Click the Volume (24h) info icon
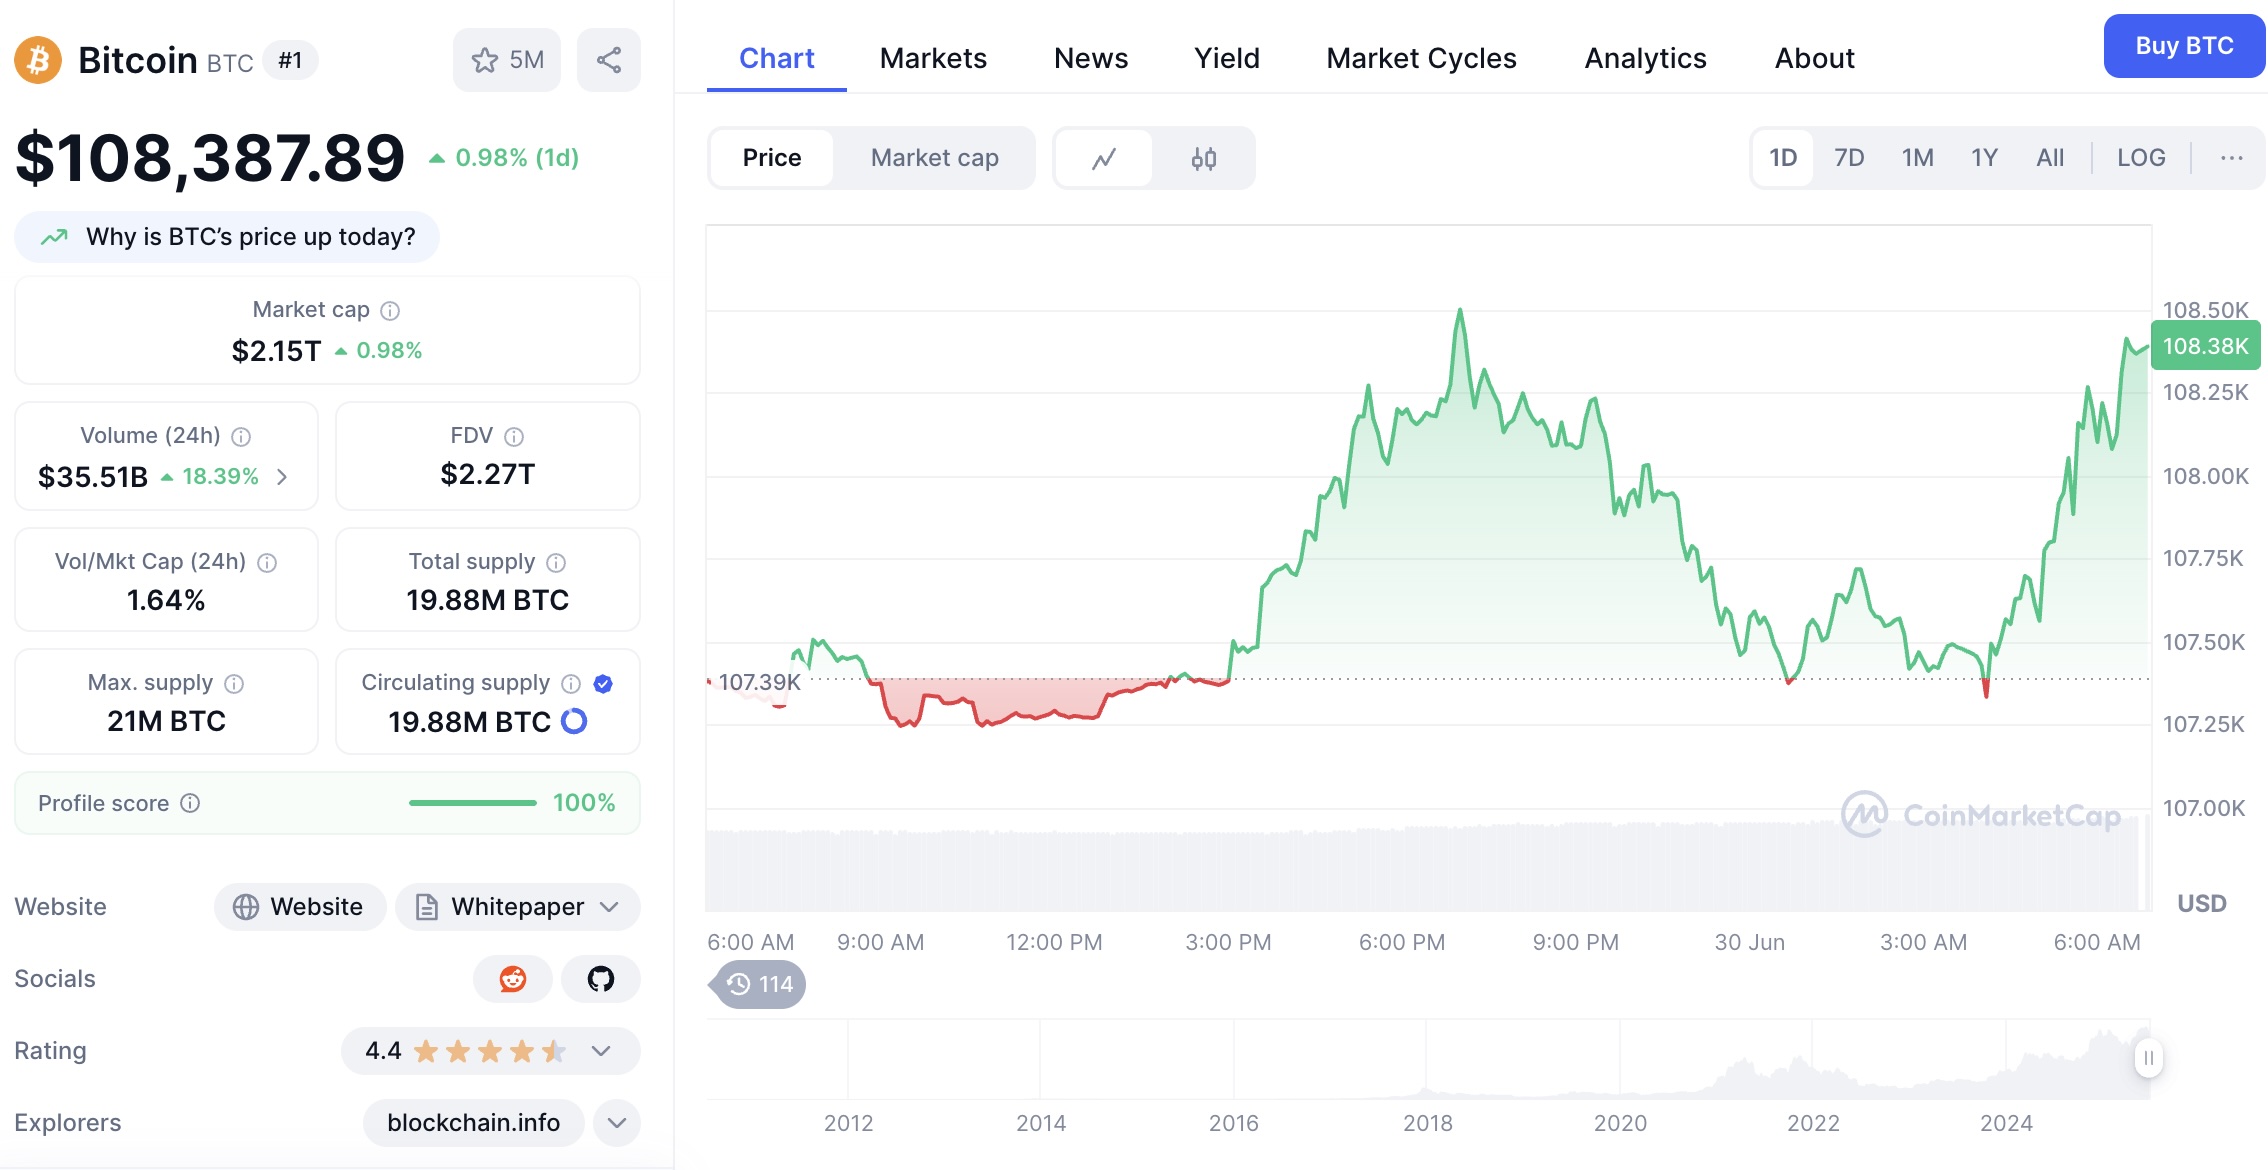Viewport: 2268px width, 1170px height. pyautogui.click(x=241, y=437)
